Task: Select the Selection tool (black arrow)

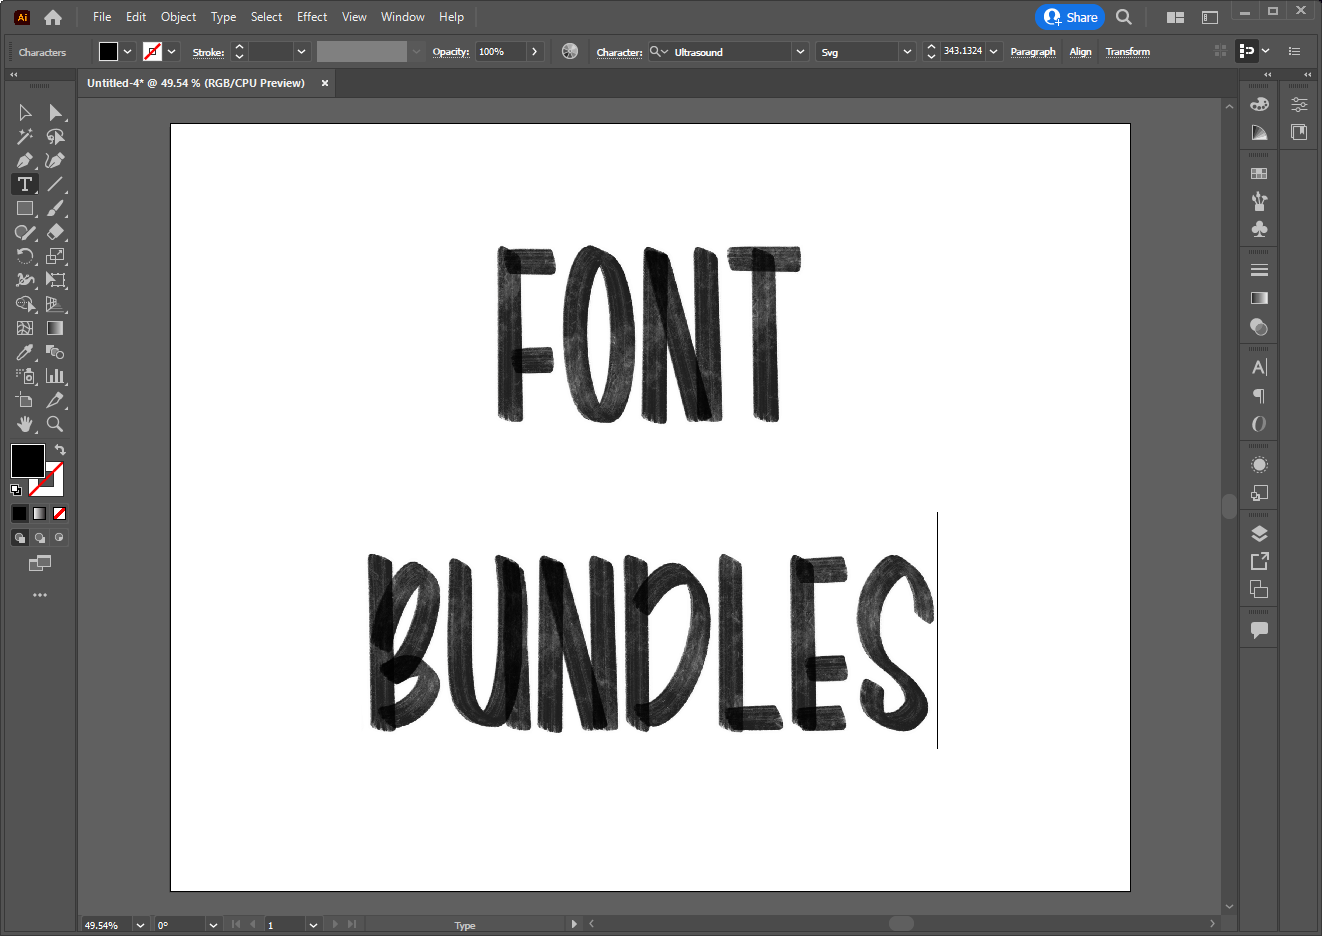Action: pyautogui.click(x=25, y=112)
